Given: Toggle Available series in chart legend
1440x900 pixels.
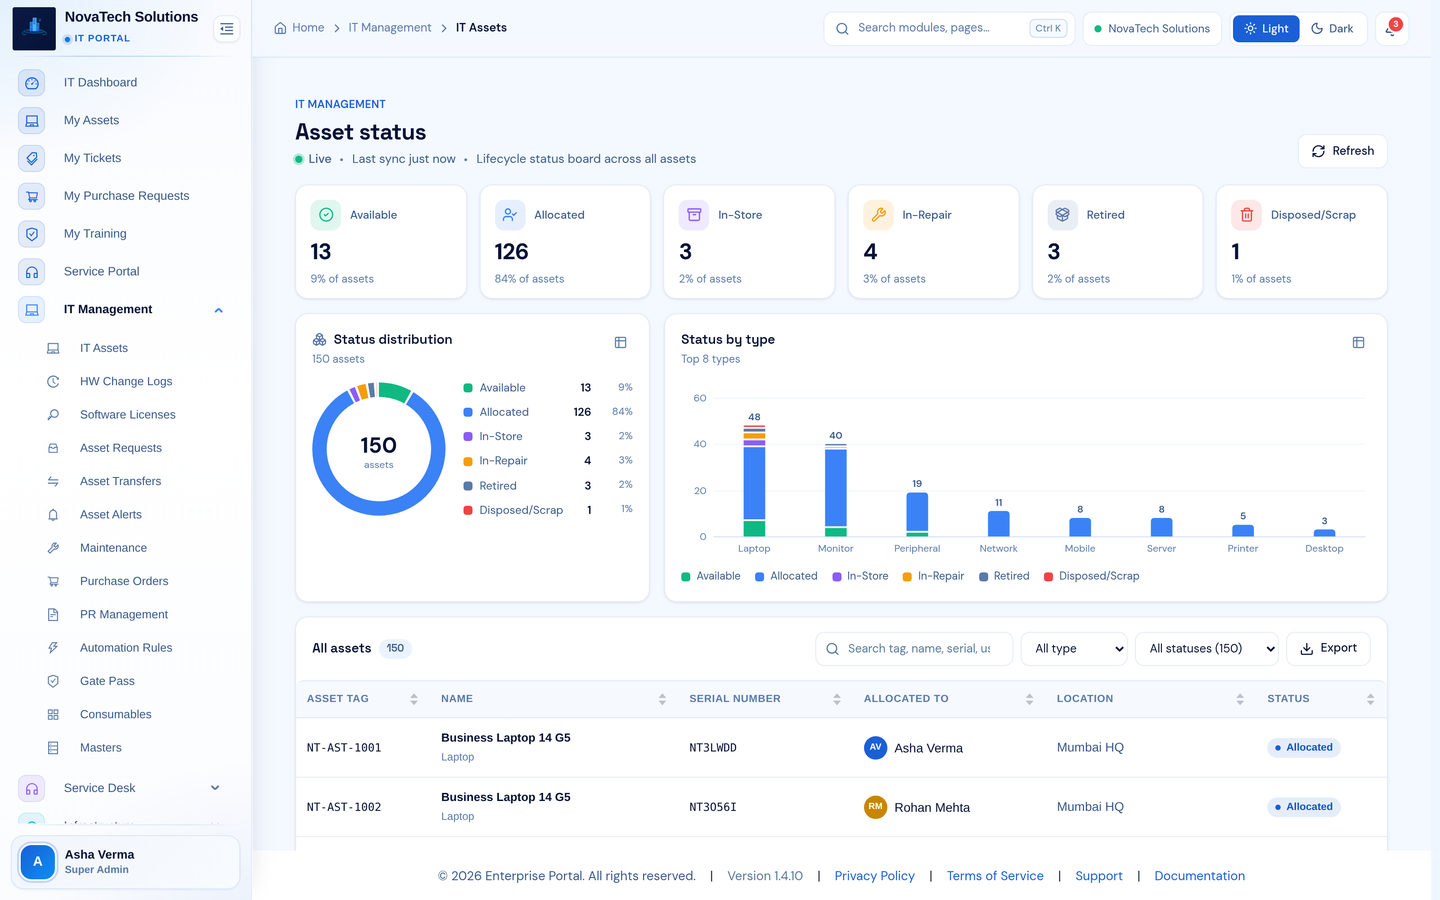Looking at the screenshot, I should (711, 576).
